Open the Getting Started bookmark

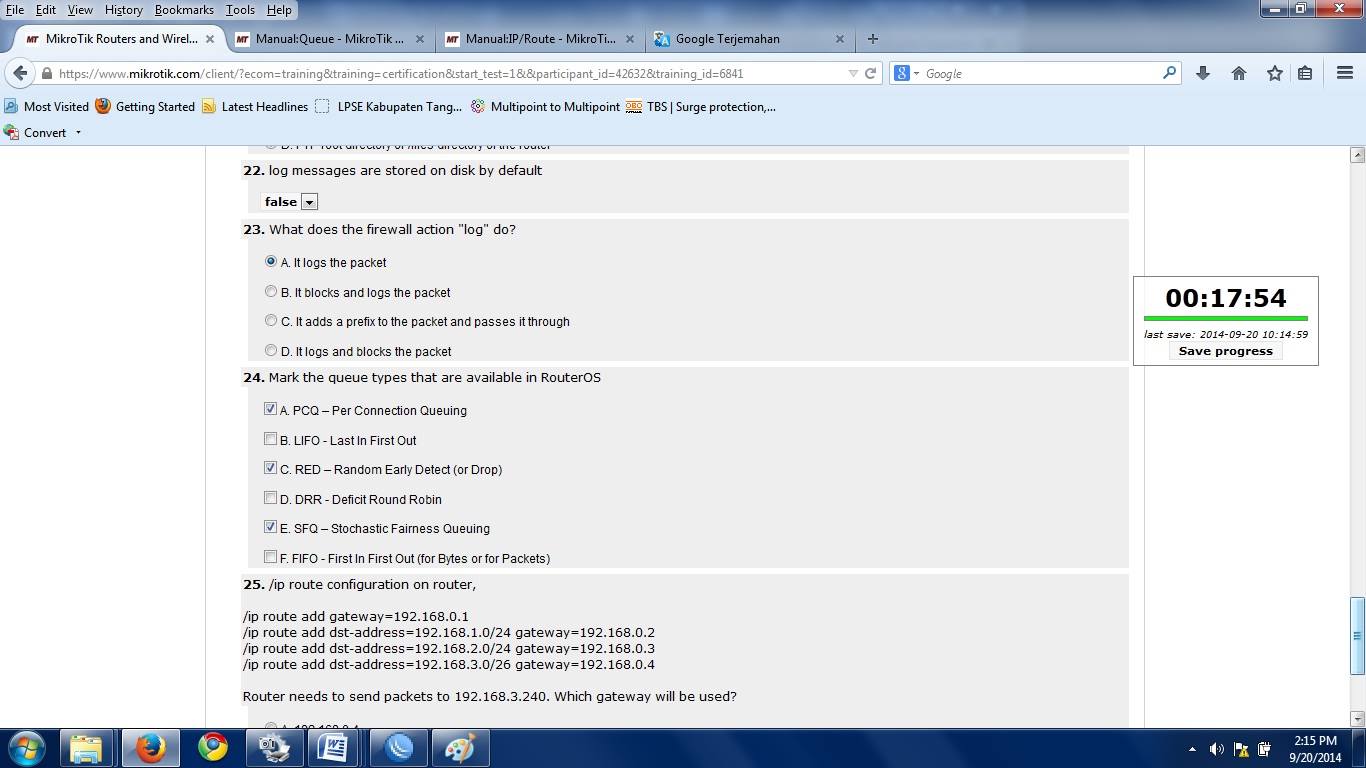(x=145, y=107)
